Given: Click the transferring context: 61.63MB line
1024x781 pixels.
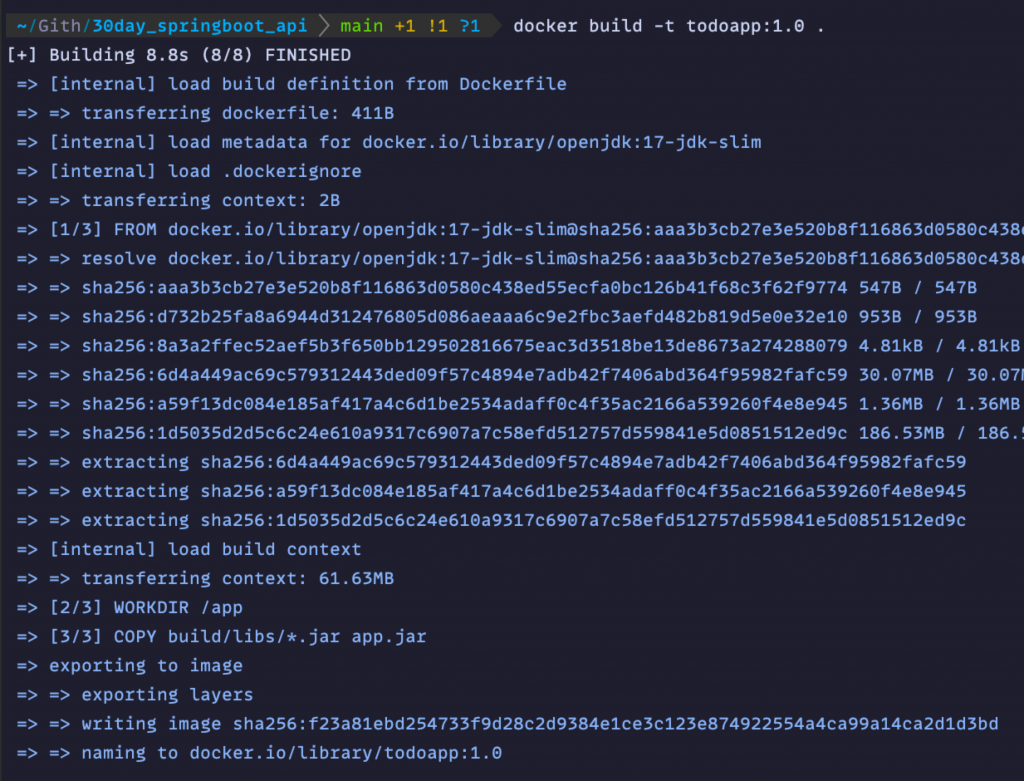Looking at the screenshot, I should (237, 579).
